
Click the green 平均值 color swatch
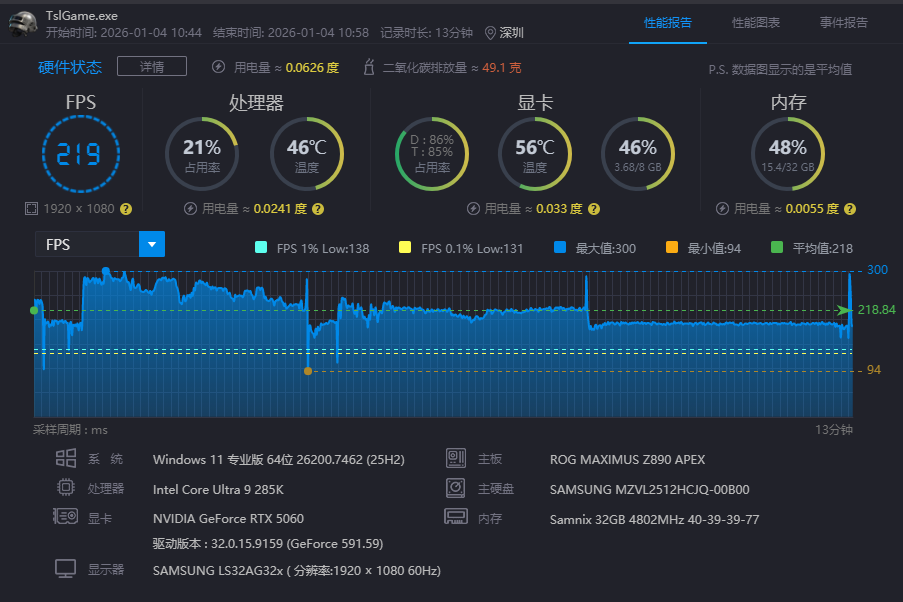[777, 248]
